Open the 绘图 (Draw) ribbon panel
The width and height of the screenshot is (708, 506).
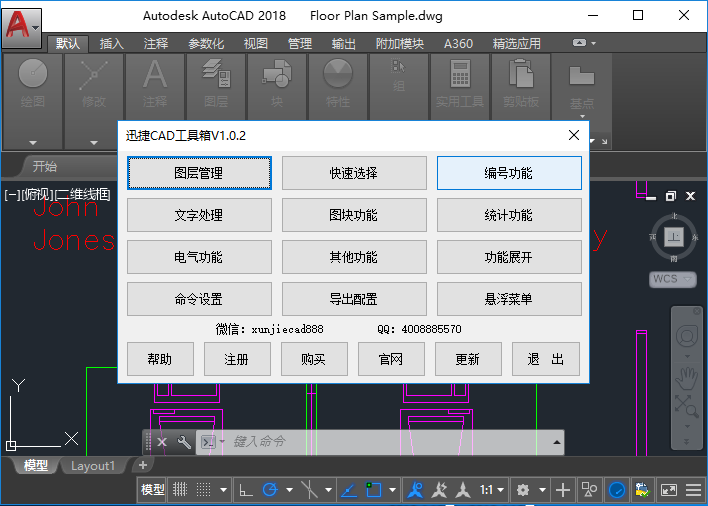coord(33,84)
